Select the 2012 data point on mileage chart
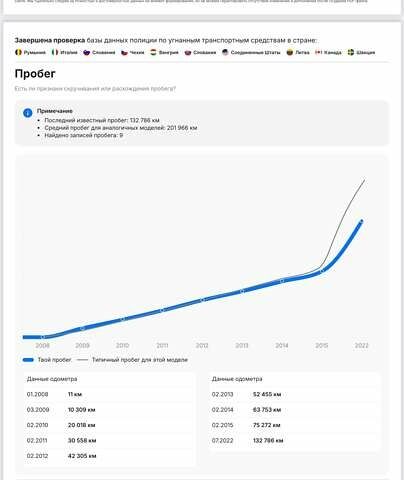Viewport: 404px width, 480px height. click(202, 300)
